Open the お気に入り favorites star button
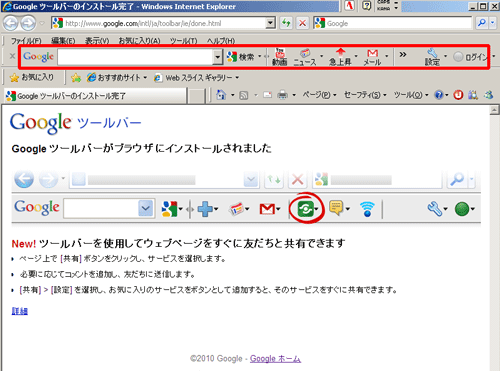 point(32,77)
